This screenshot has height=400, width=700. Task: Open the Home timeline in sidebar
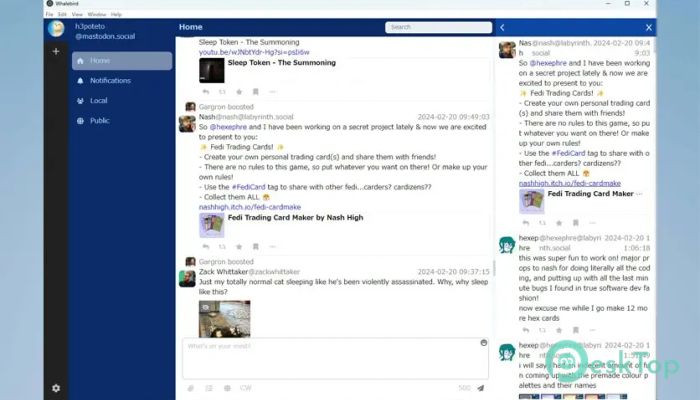click(x=122, y=61)
